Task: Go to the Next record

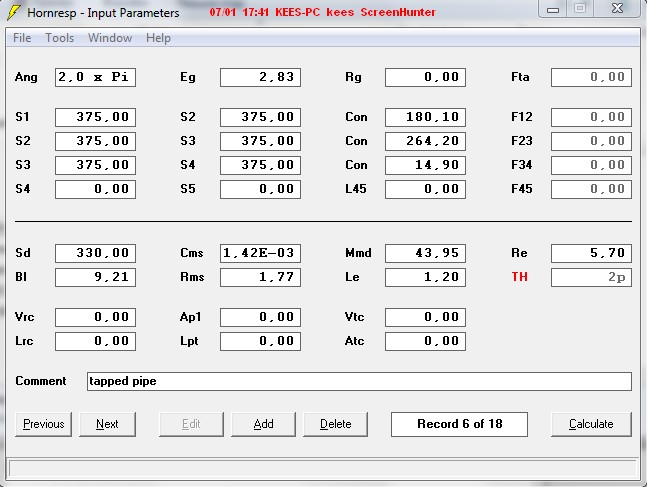Action: (x=107, y=424)
